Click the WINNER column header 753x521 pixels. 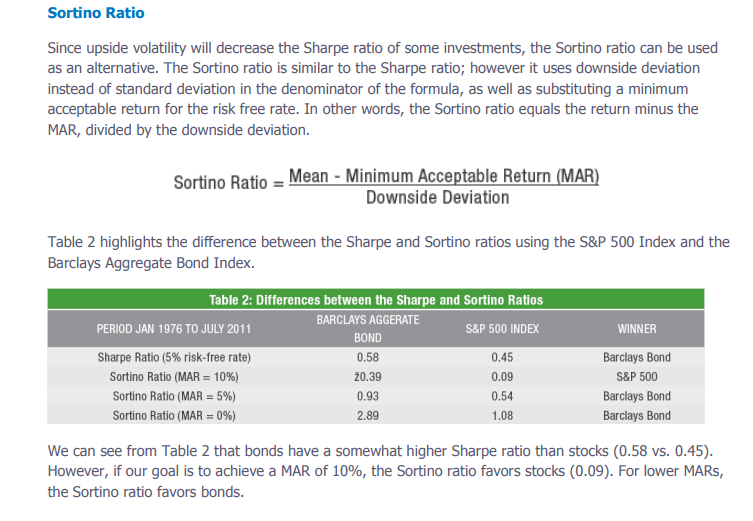637,328
